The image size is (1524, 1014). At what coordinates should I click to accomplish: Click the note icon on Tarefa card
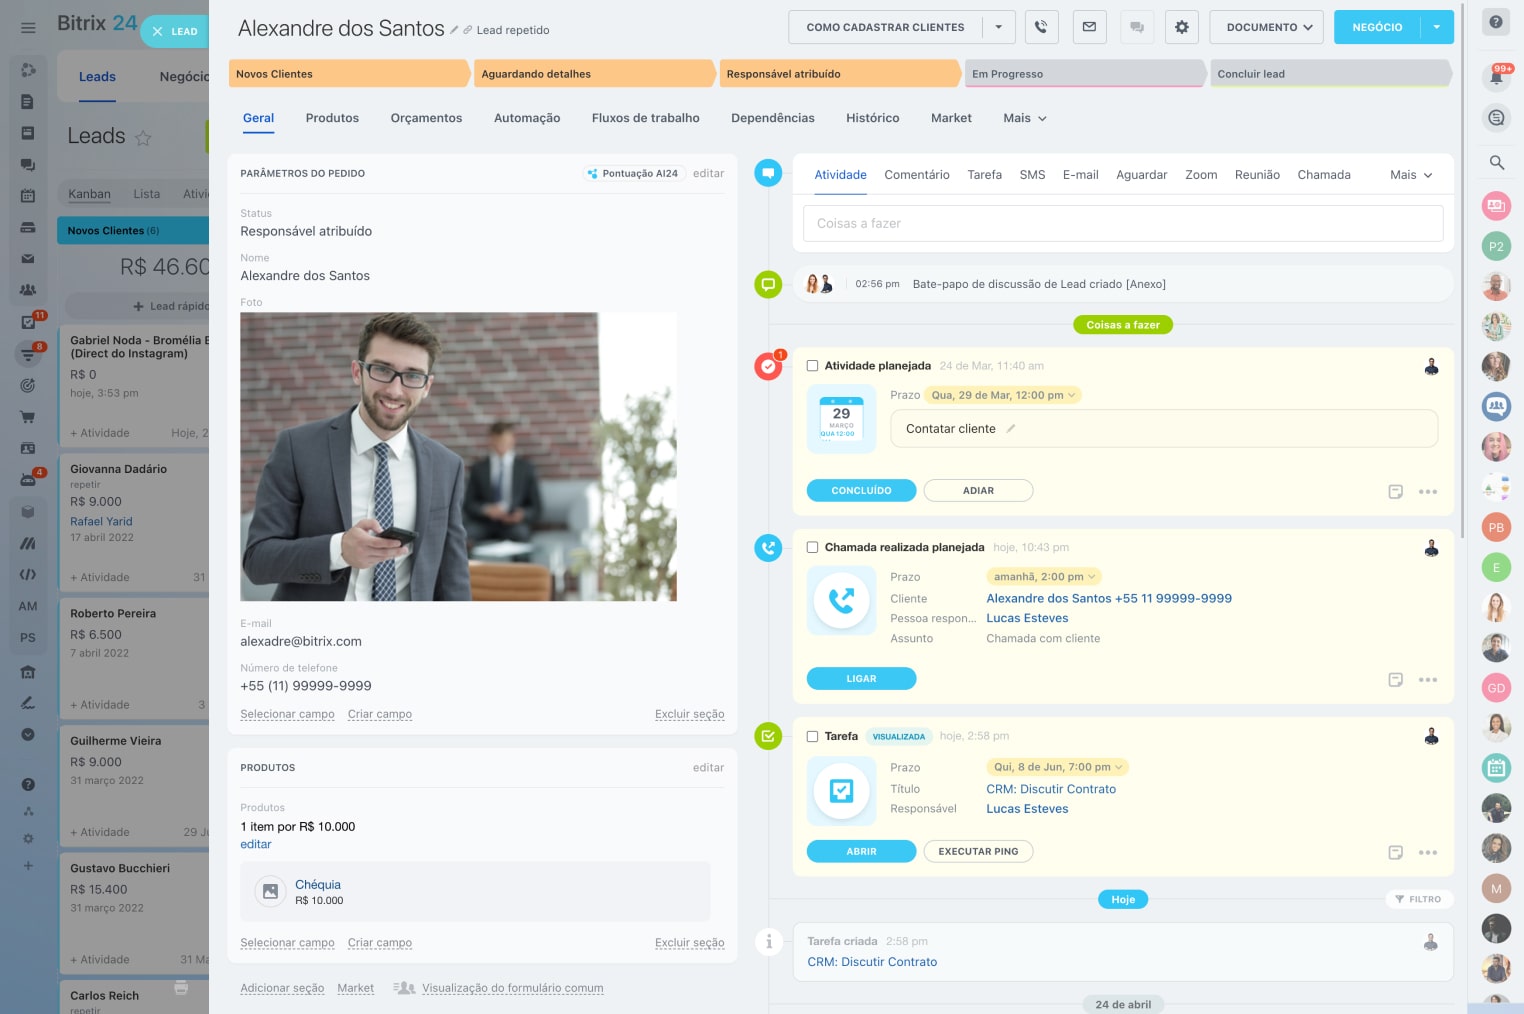pyautogui.click(x=1395, y=852)
